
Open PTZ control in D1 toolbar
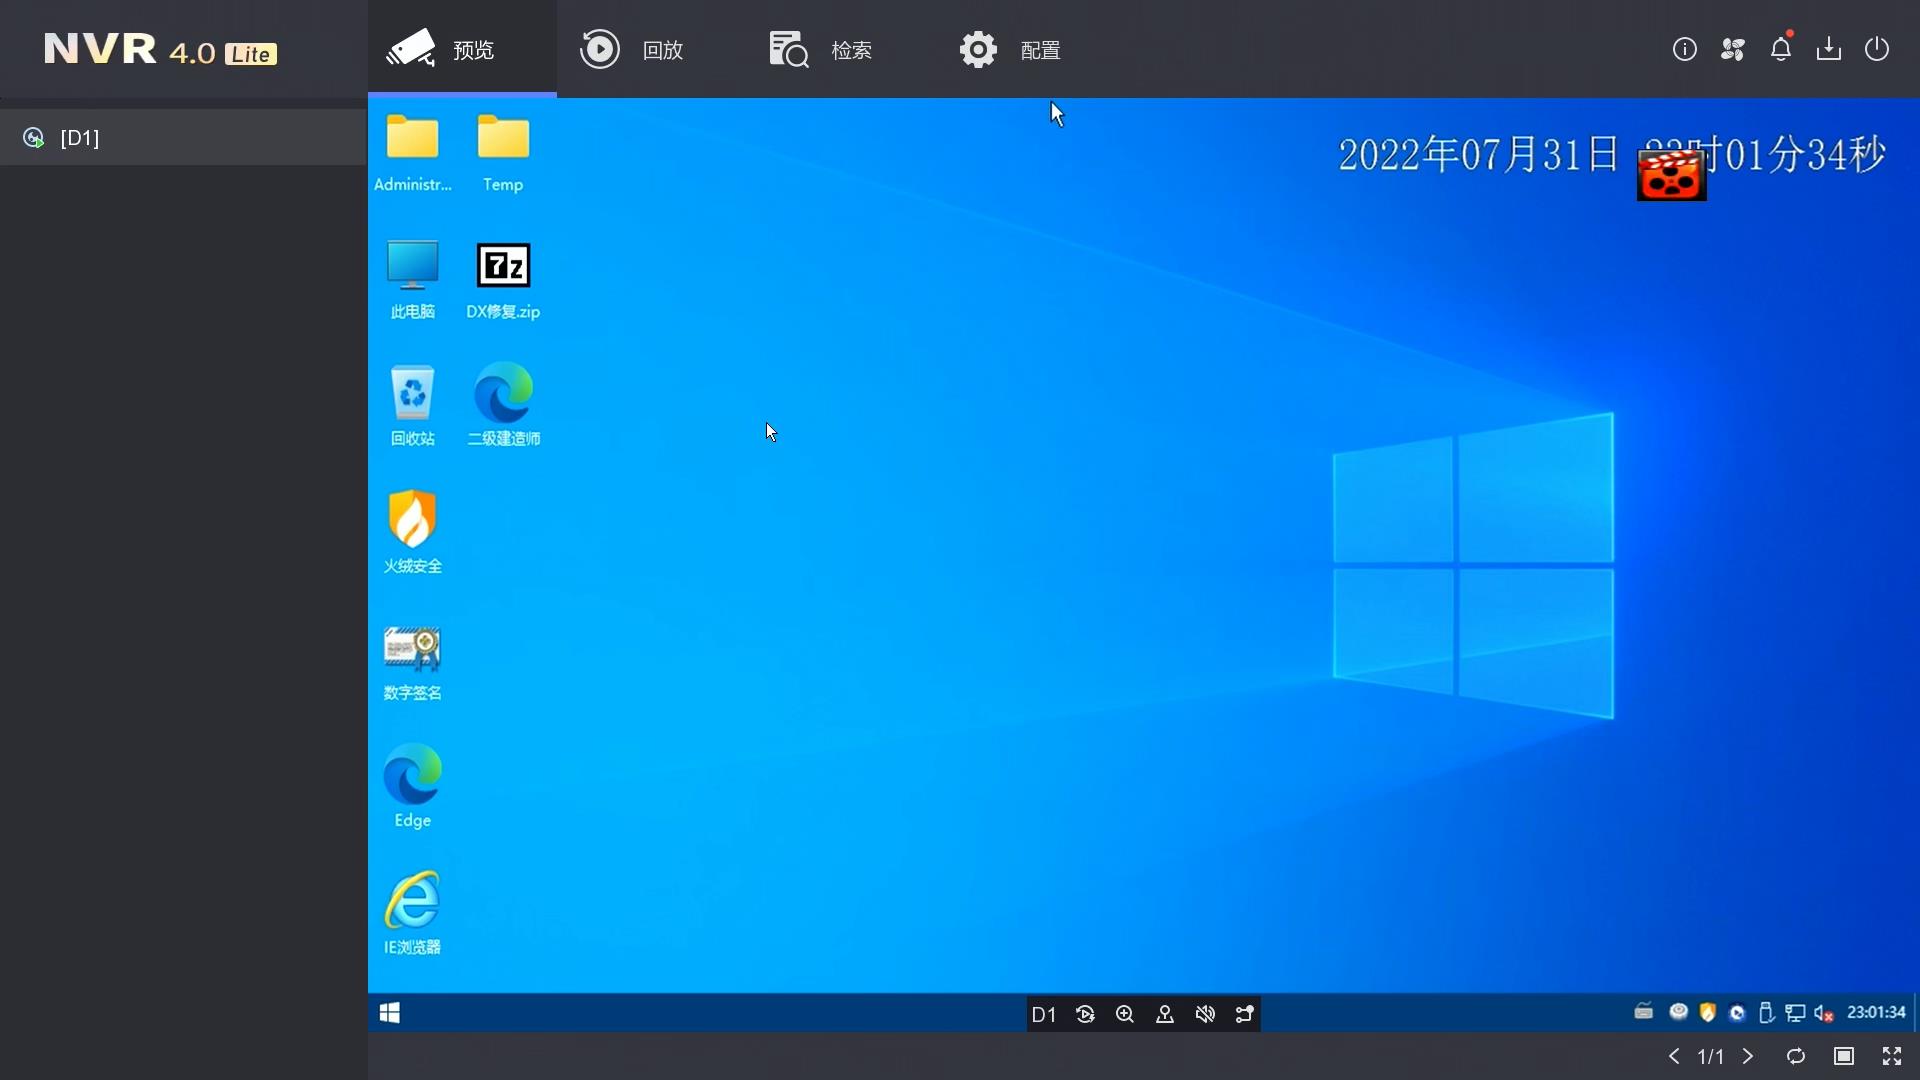pyautogui.click(x=1165, y=1014)
